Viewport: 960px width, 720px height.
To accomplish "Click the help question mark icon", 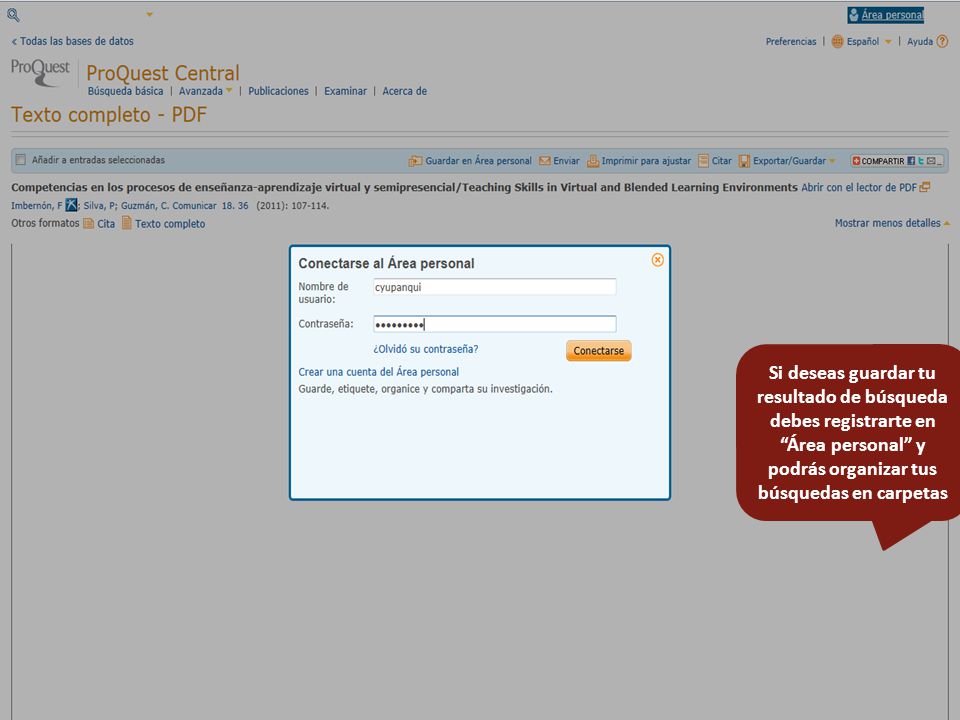I will tap(942, 42).
